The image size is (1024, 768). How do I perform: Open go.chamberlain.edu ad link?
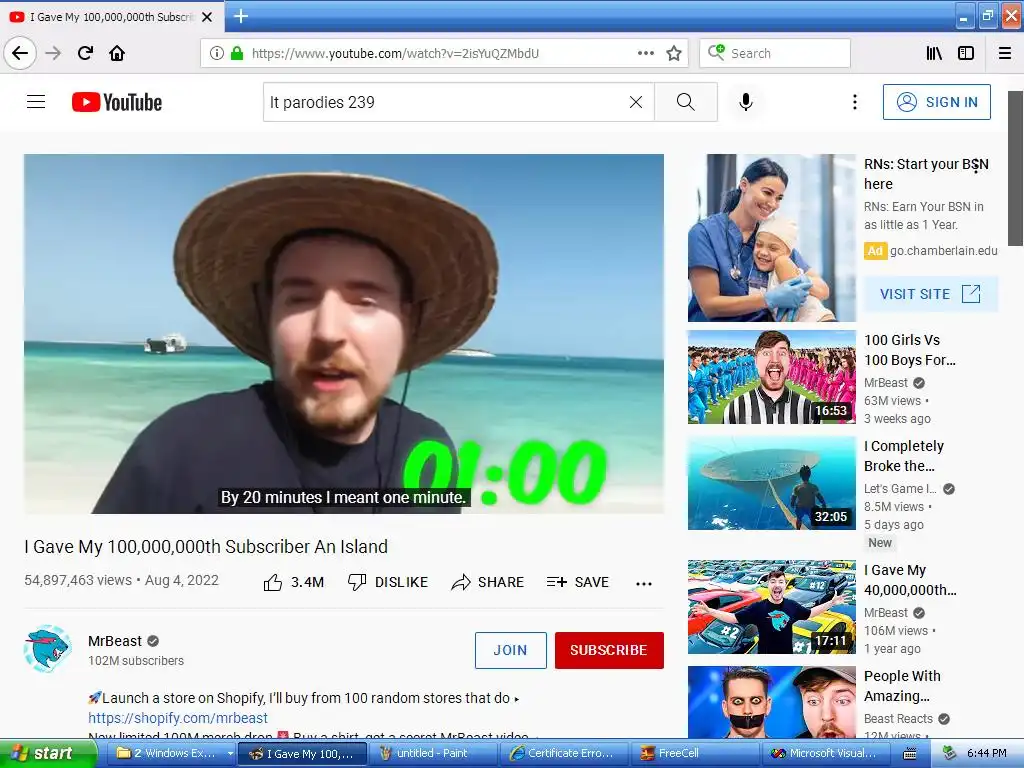943,250
